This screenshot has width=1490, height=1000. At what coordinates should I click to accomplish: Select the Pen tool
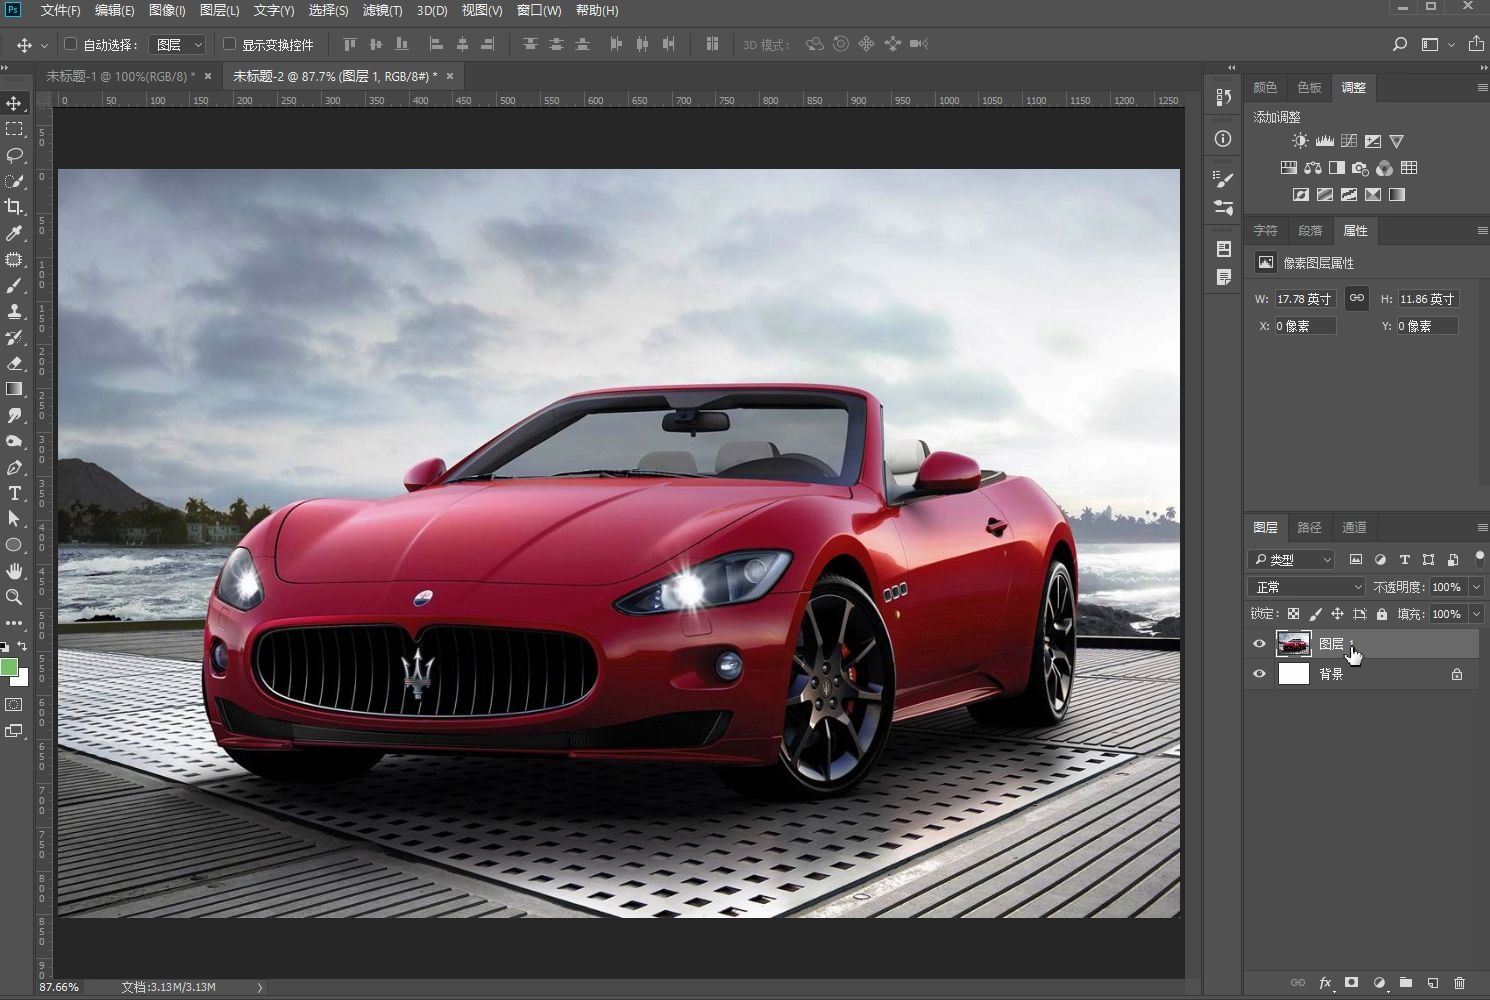(x=14, y=467)
